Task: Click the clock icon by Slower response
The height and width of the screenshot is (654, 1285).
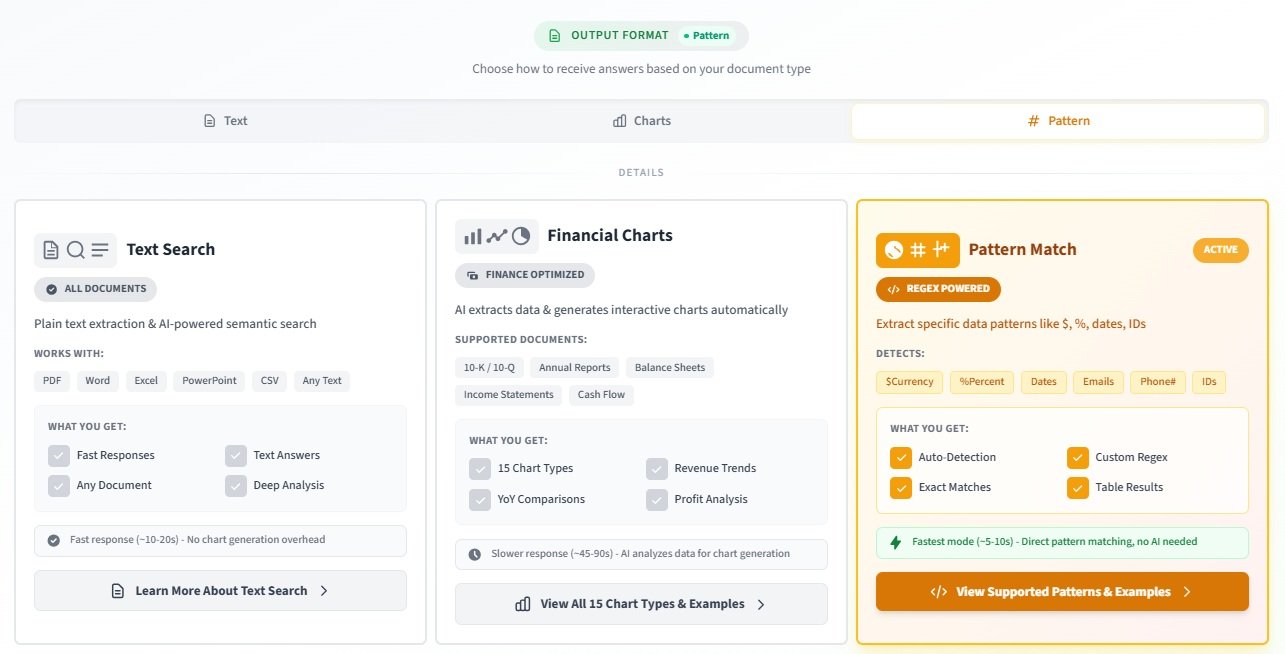Action: [x=474, y=554]
